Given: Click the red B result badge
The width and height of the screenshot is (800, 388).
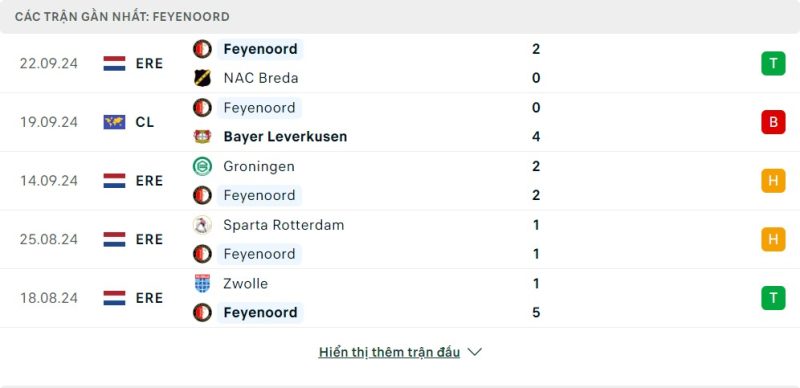Looking at the screenshot, I should coord(773,122).
